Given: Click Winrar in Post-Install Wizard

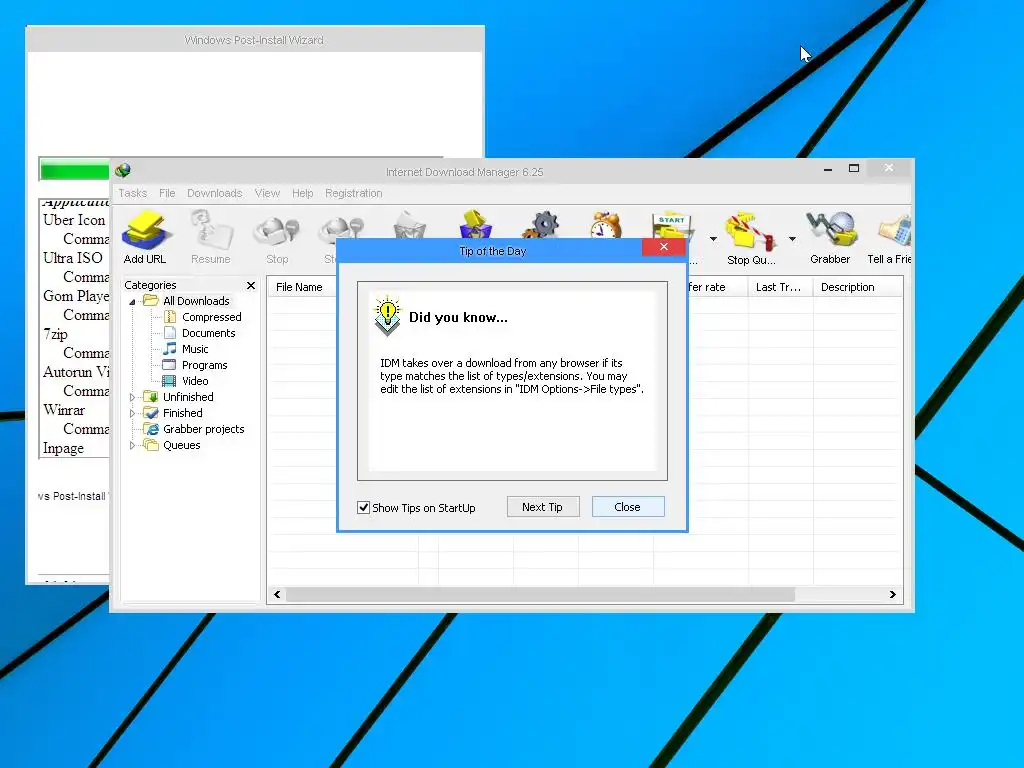Looking at the screenshot, I should click(64, 410).
